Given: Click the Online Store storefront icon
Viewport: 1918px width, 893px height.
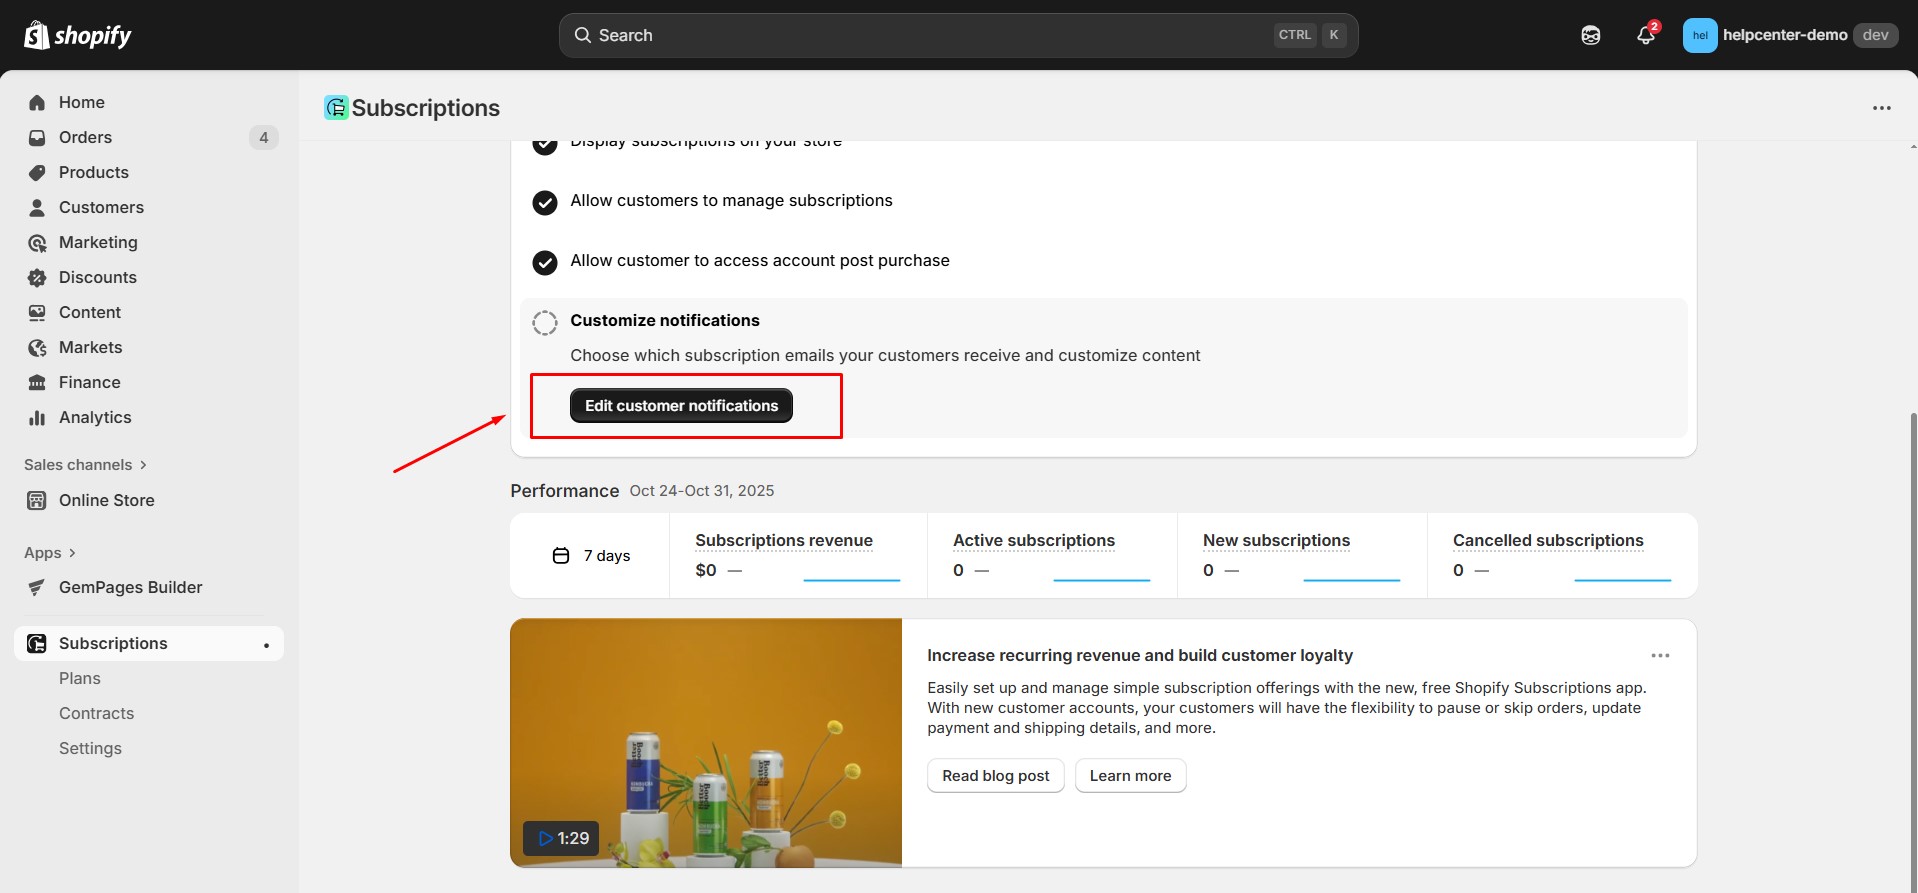Looking at the screenshot, I should (37, 501).
